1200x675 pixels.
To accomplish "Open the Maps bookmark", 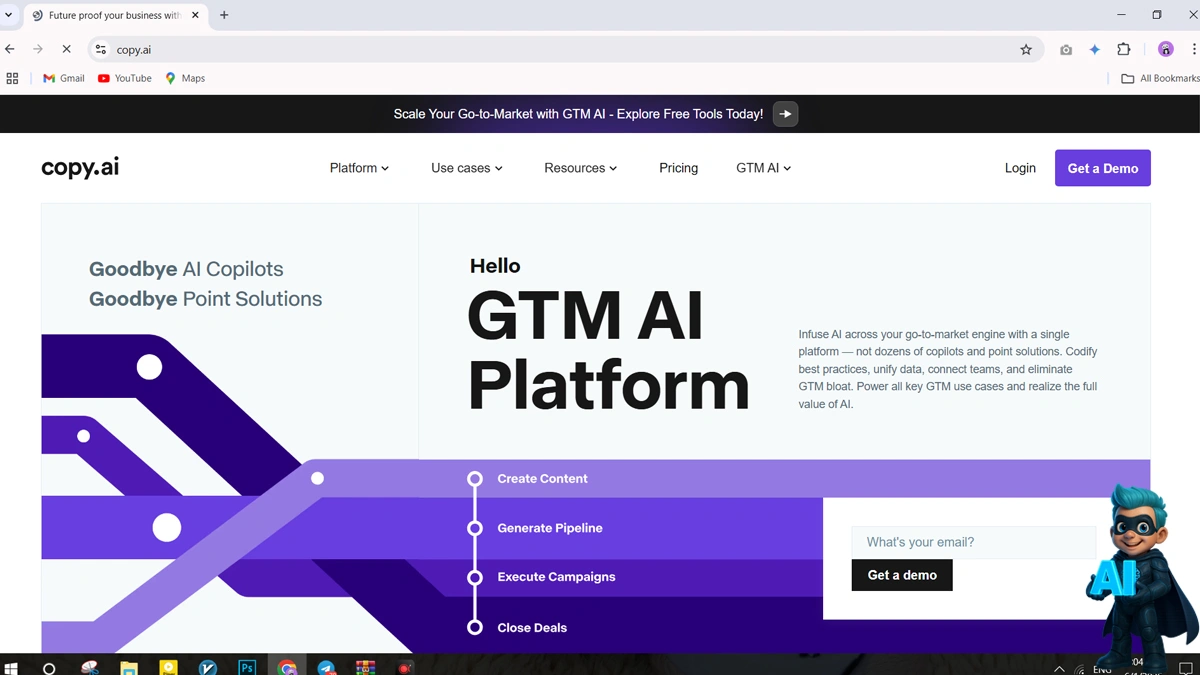I will pyautogui.click(x=185, y=78).
